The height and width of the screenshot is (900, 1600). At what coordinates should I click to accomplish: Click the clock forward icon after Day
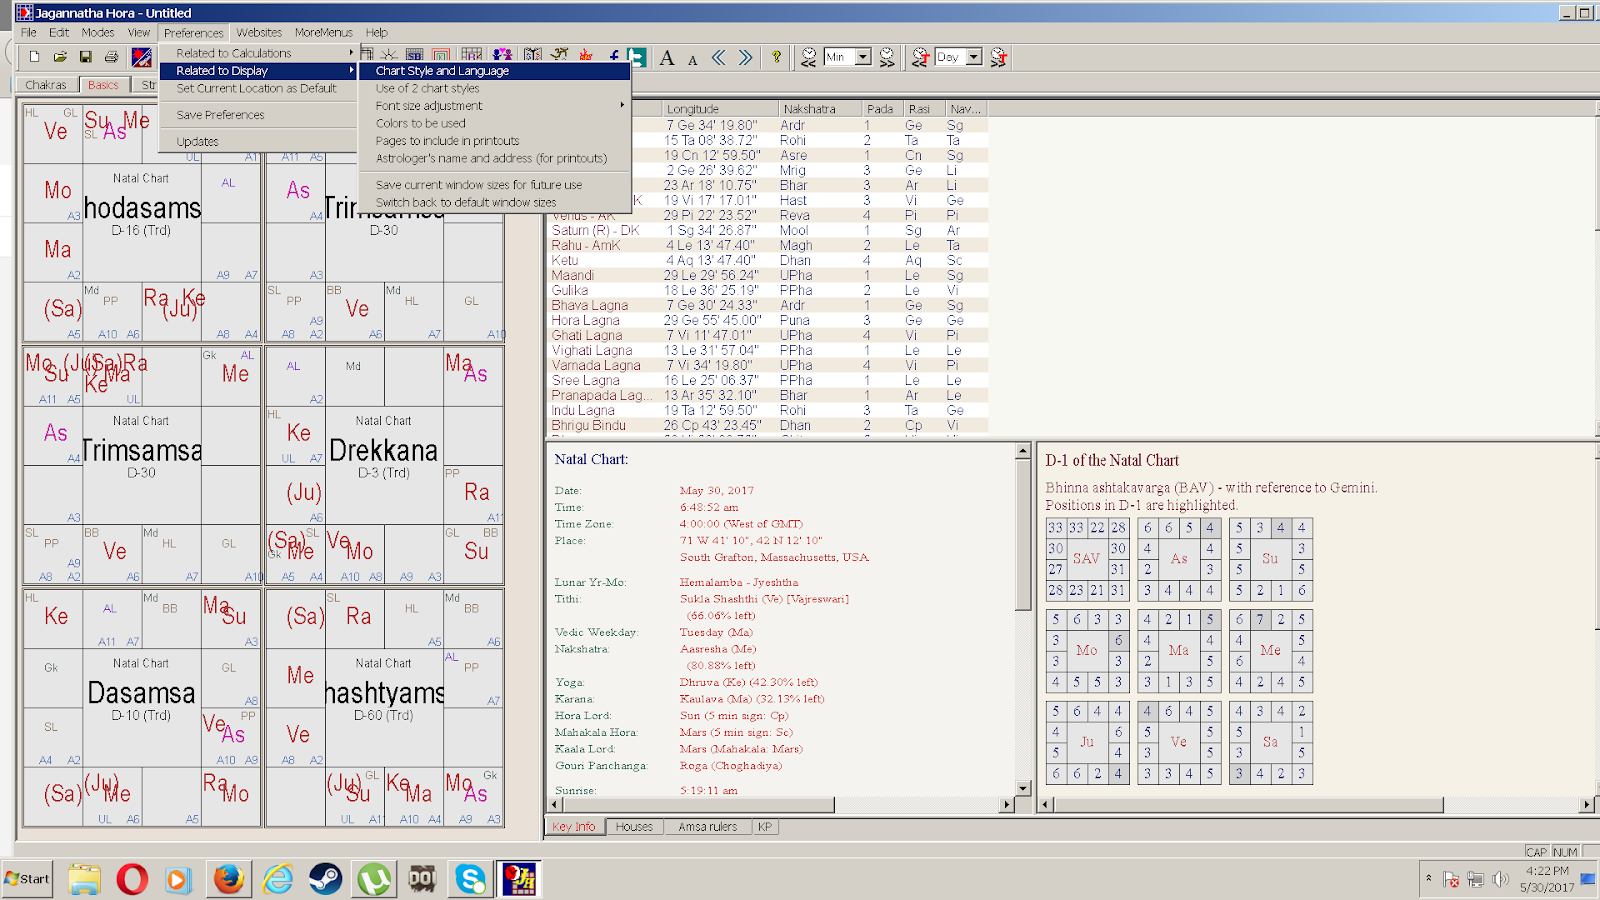pyautogui.click(x=998, y=58)
